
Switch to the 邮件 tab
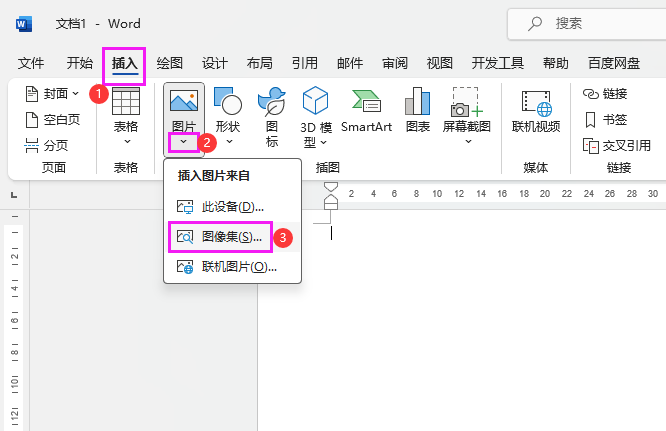tap(350, 63)
